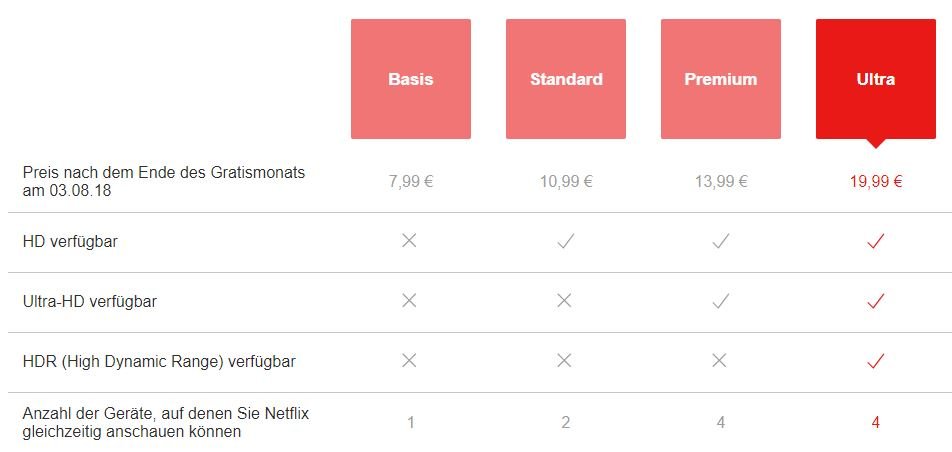Click the HD checkmark under Premium
This screenshot has height=452, width=952.
(x=721, y=242)
